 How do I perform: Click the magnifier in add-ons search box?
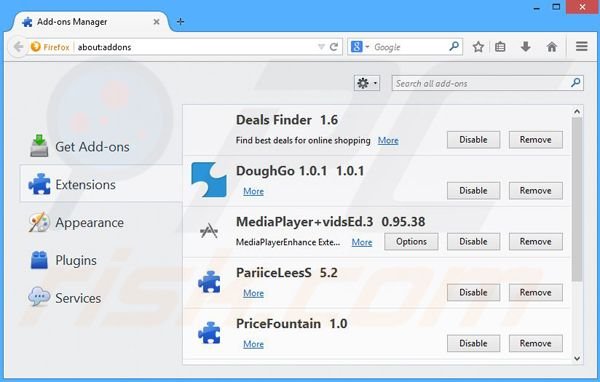pyautogui.click(x=576, y=83)
